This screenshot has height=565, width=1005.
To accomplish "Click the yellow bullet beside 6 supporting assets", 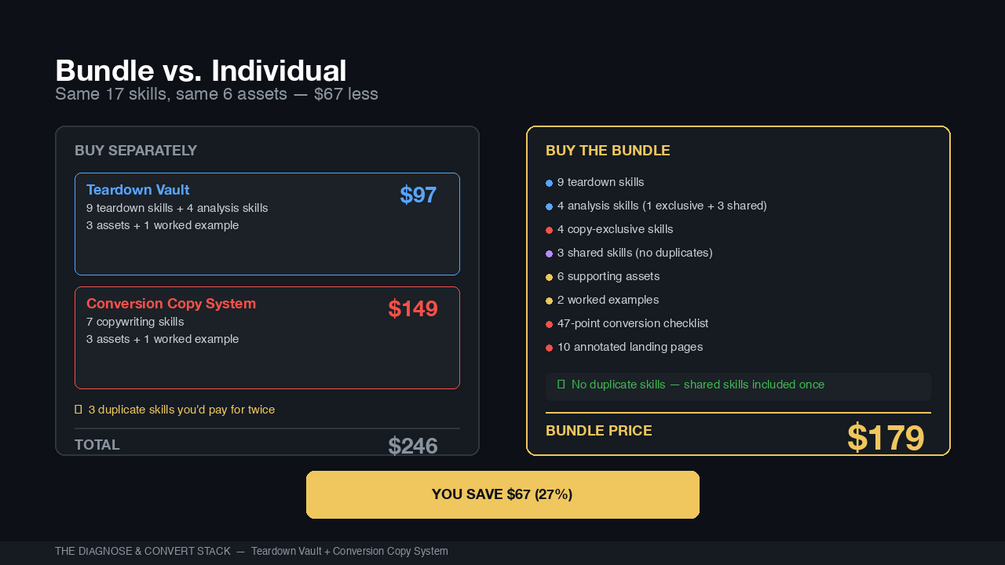I will (x=549, y=277).
